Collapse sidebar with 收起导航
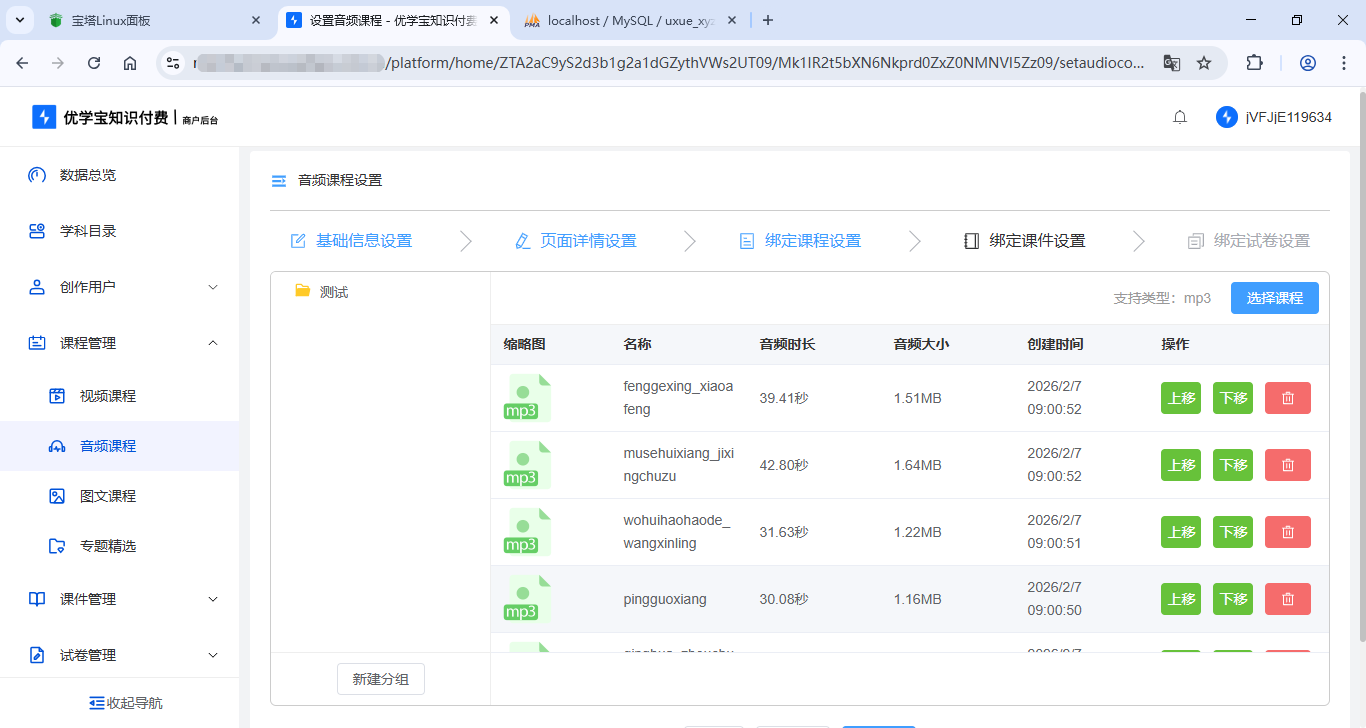This screenshot has height=728, width=1366. point(125,703)
